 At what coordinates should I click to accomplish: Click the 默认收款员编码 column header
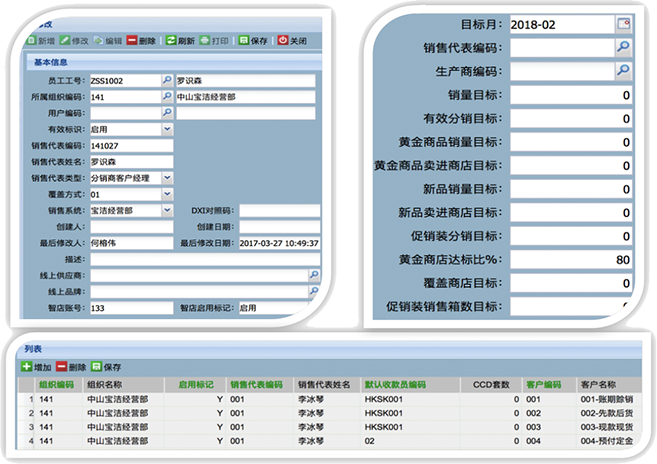[394, 383]
